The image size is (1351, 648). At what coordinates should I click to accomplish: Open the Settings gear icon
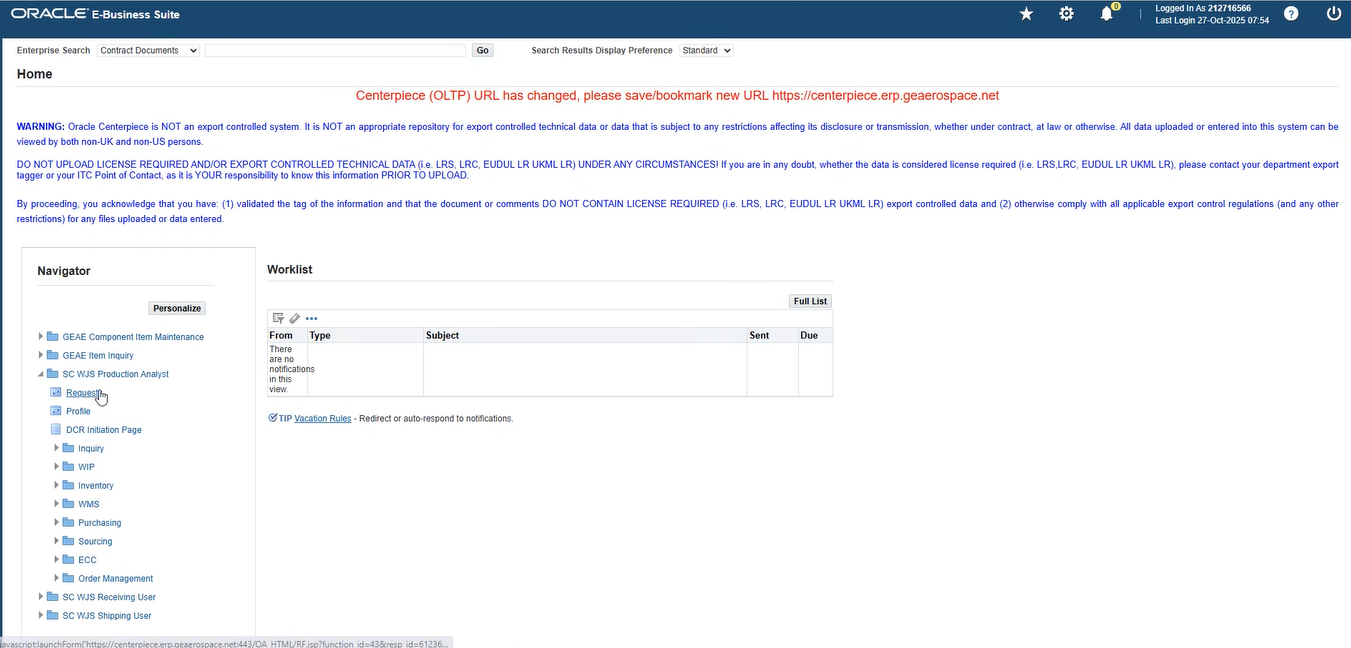pos(1066,14)
